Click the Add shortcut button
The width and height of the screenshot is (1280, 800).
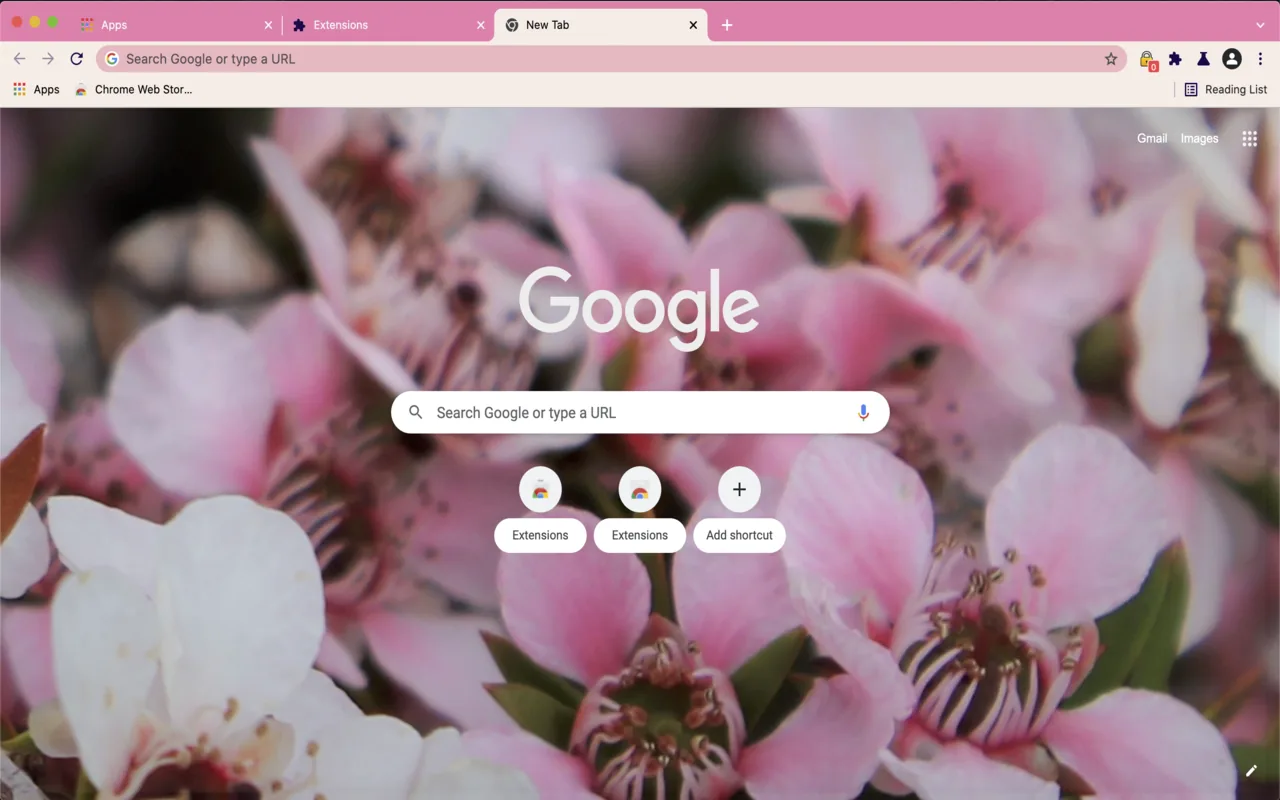pyautogui.click(x=739, y=508)
